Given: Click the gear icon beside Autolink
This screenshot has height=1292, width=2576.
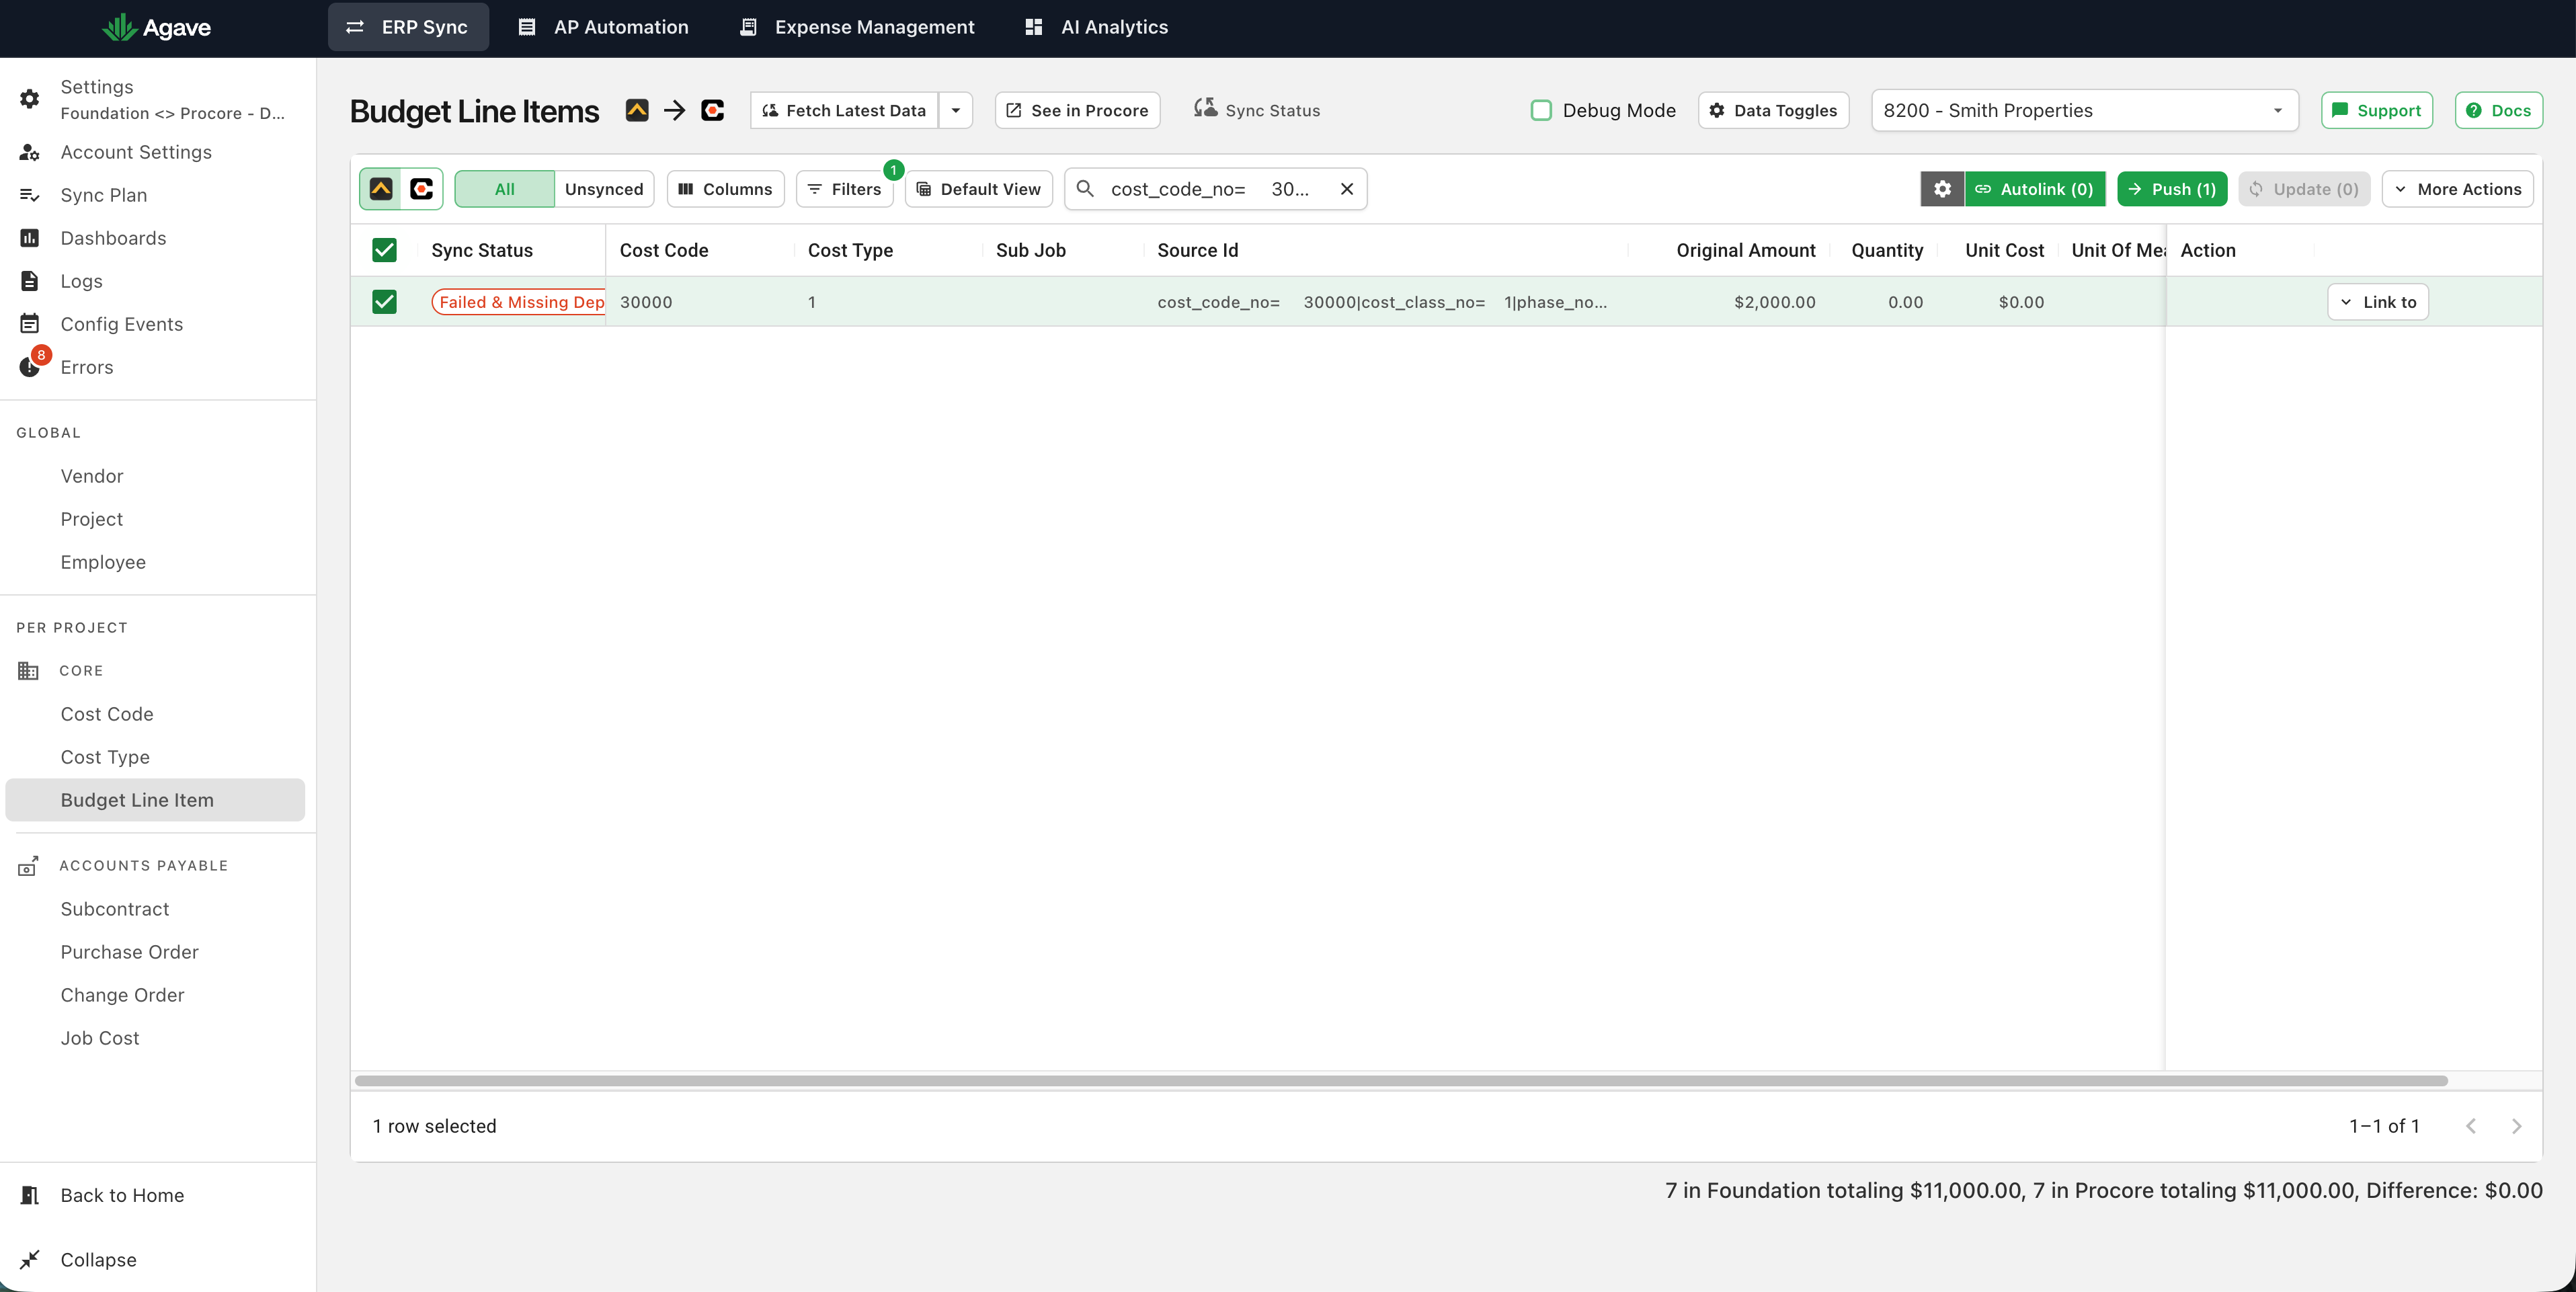Looking at the screenshot, I should pos(1942,189).
